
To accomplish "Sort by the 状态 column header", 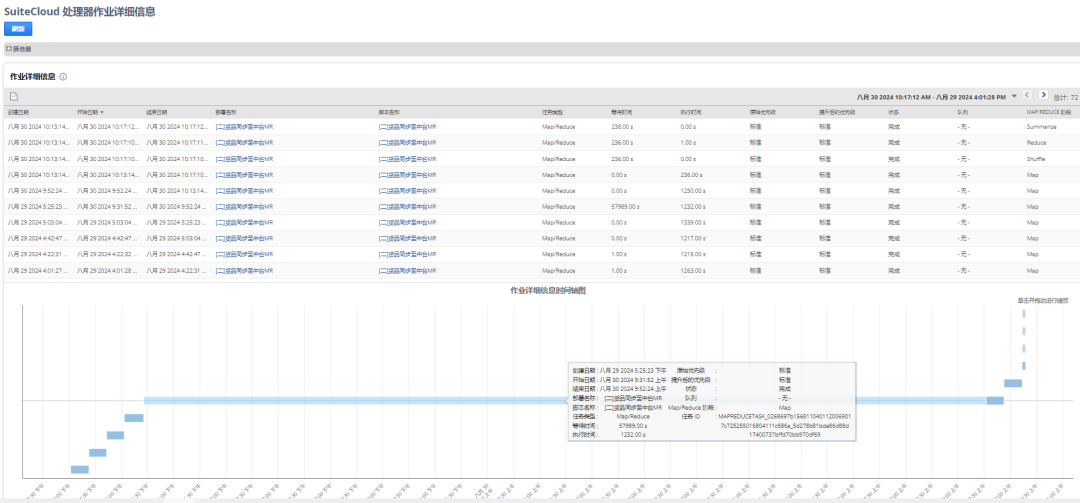I will [x=894, y=112].
